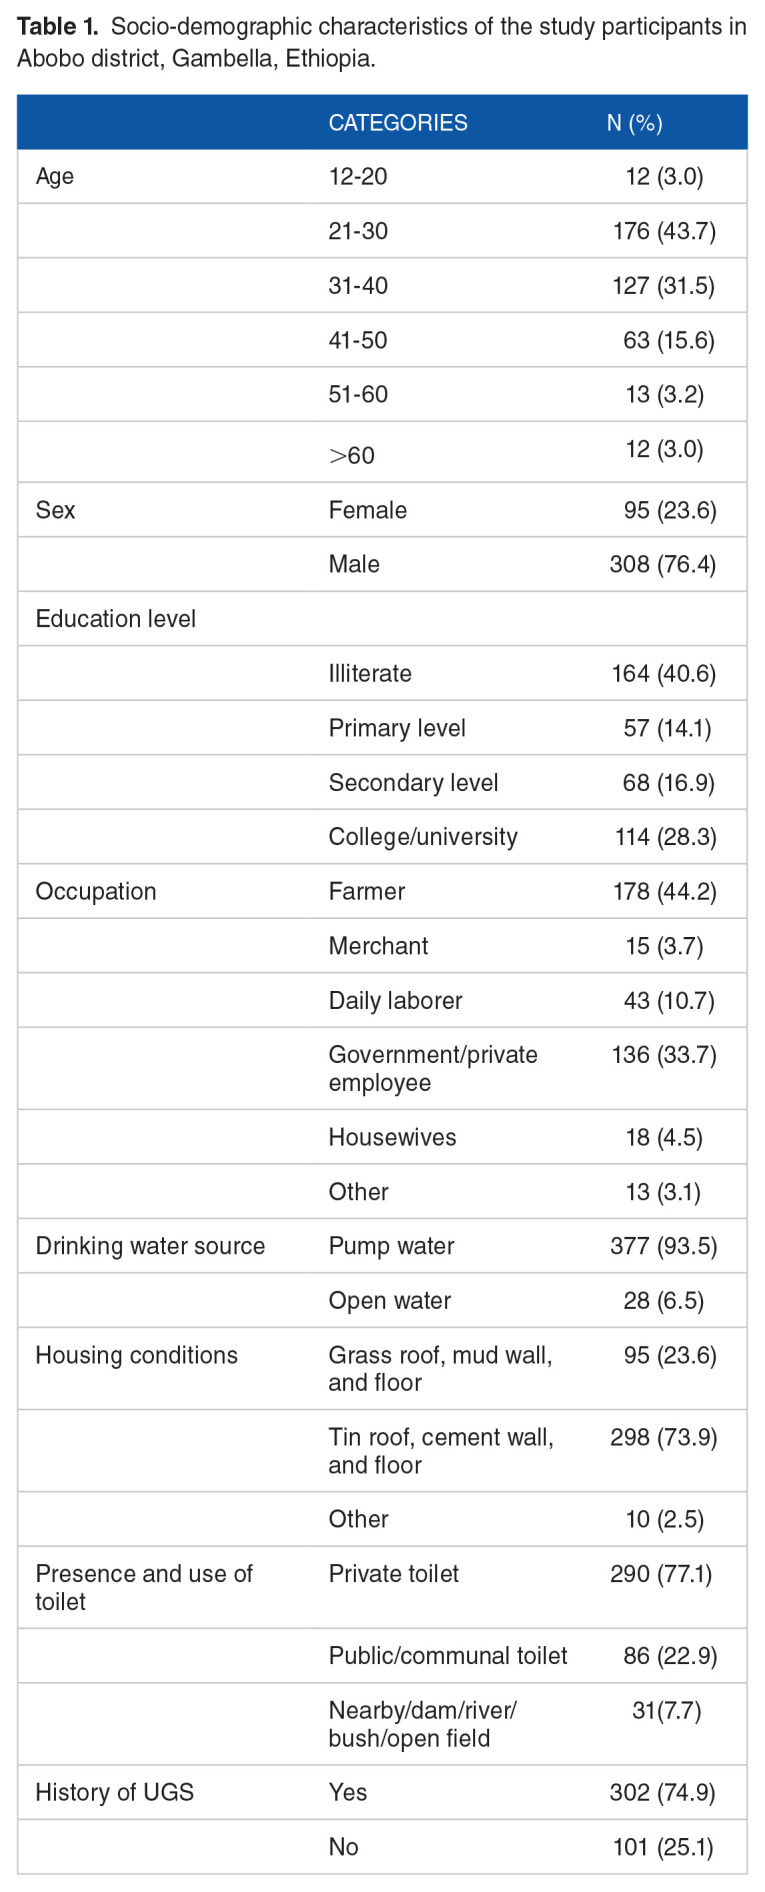The image size is (765, 1892).
Task: Select the Housing conditions row label
Action: 137,1355
